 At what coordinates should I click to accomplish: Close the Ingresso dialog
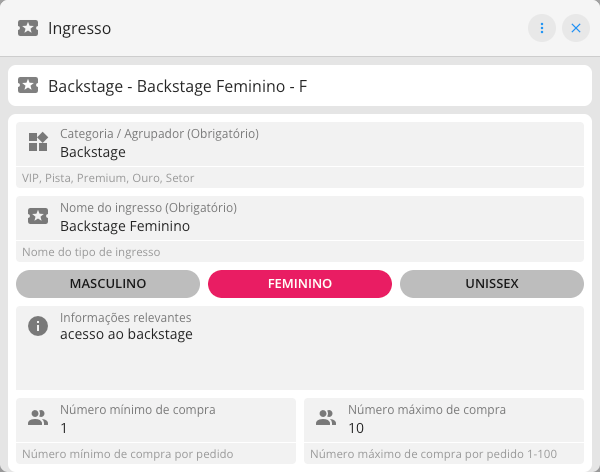(x=576, y=28)
